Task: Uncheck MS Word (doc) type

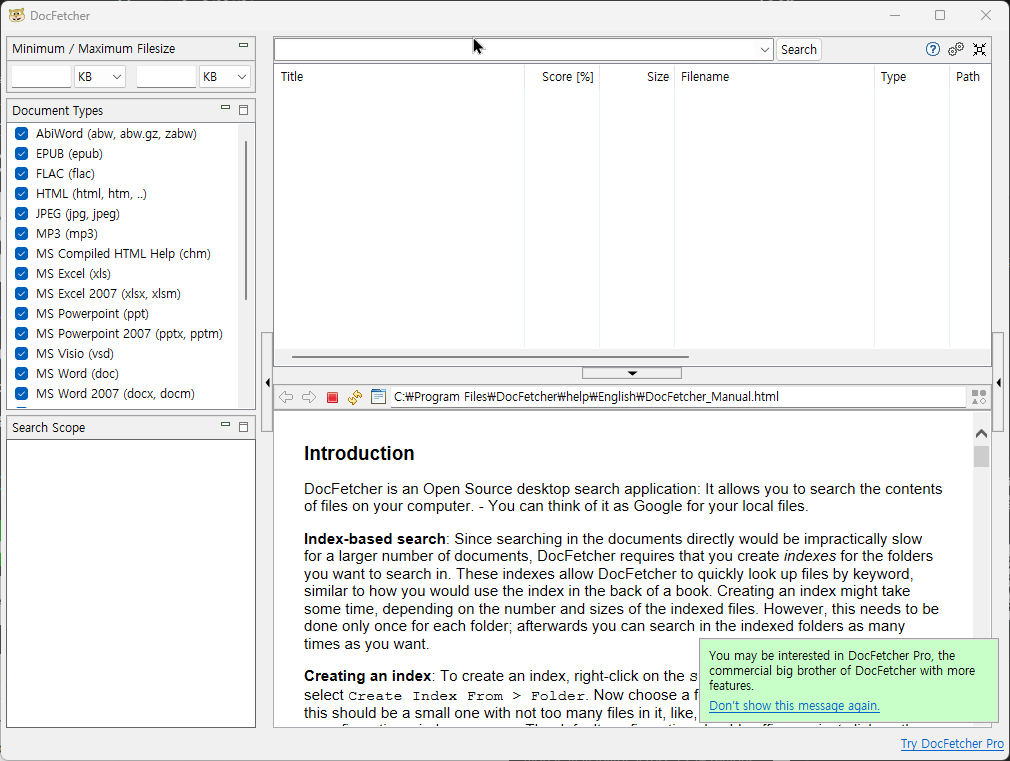Action: click(x=21, y=373)
